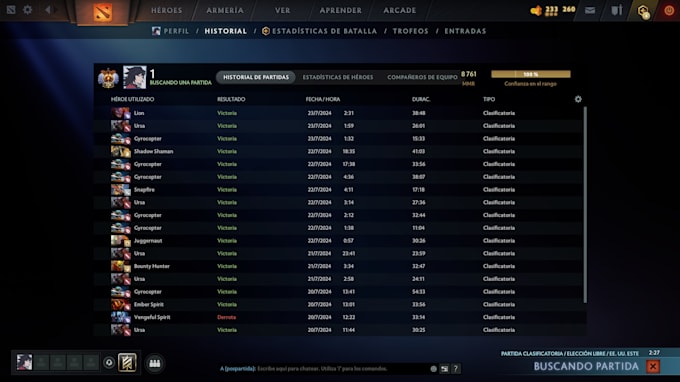680x382 pixels.
Task: Open the player profile avatar picture
Action: coord(134,77)
